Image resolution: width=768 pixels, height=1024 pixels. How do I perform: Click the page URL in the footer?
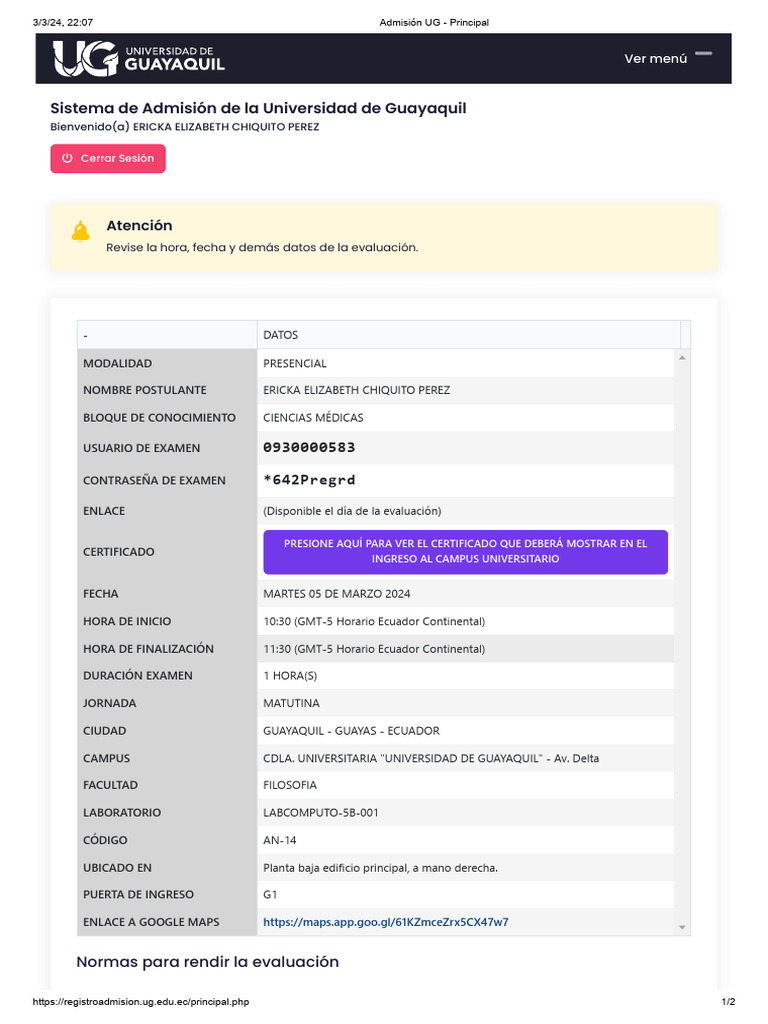point(141,1002)
